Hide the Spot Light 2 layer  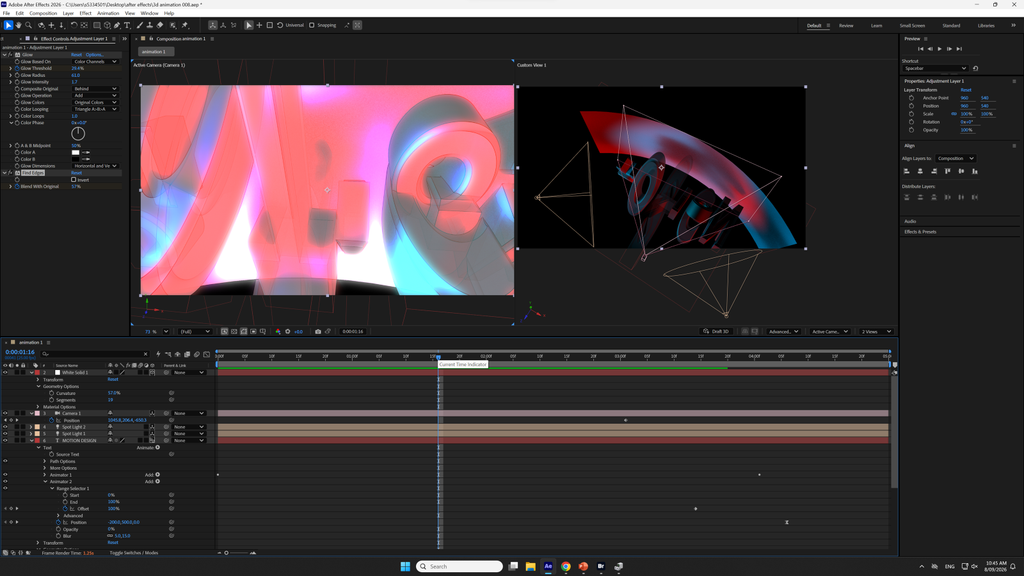[5, 427]
